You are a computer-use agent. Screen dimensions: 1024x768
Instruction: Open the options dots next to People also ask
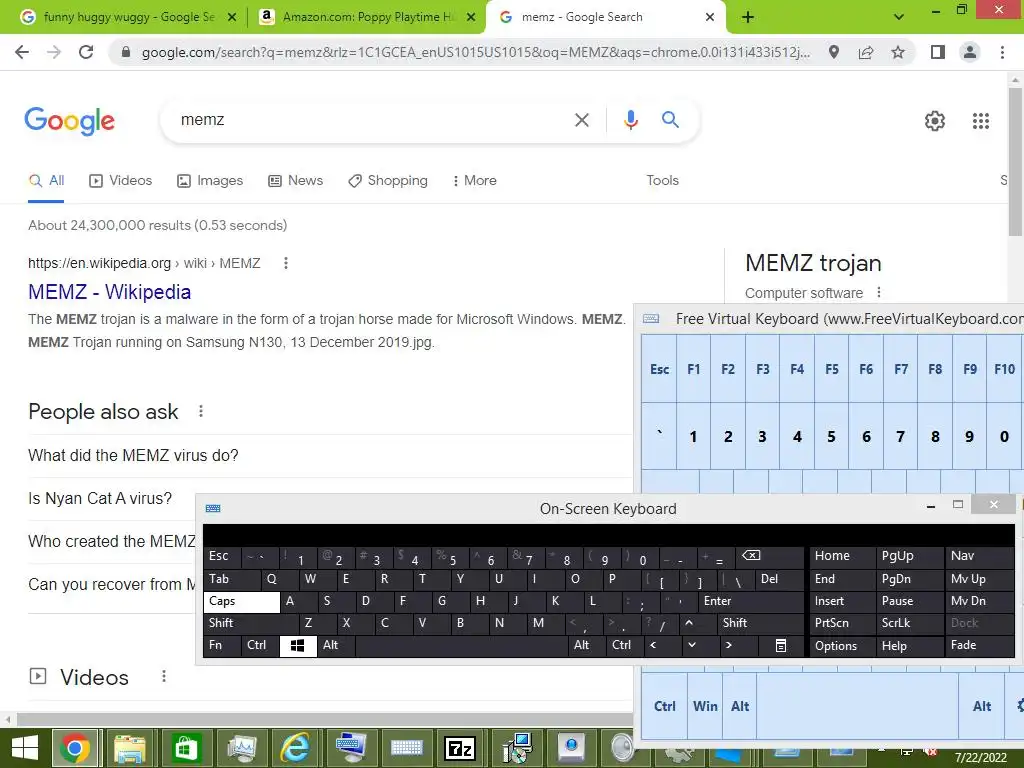pyautogui.click(x=201, y=411)
